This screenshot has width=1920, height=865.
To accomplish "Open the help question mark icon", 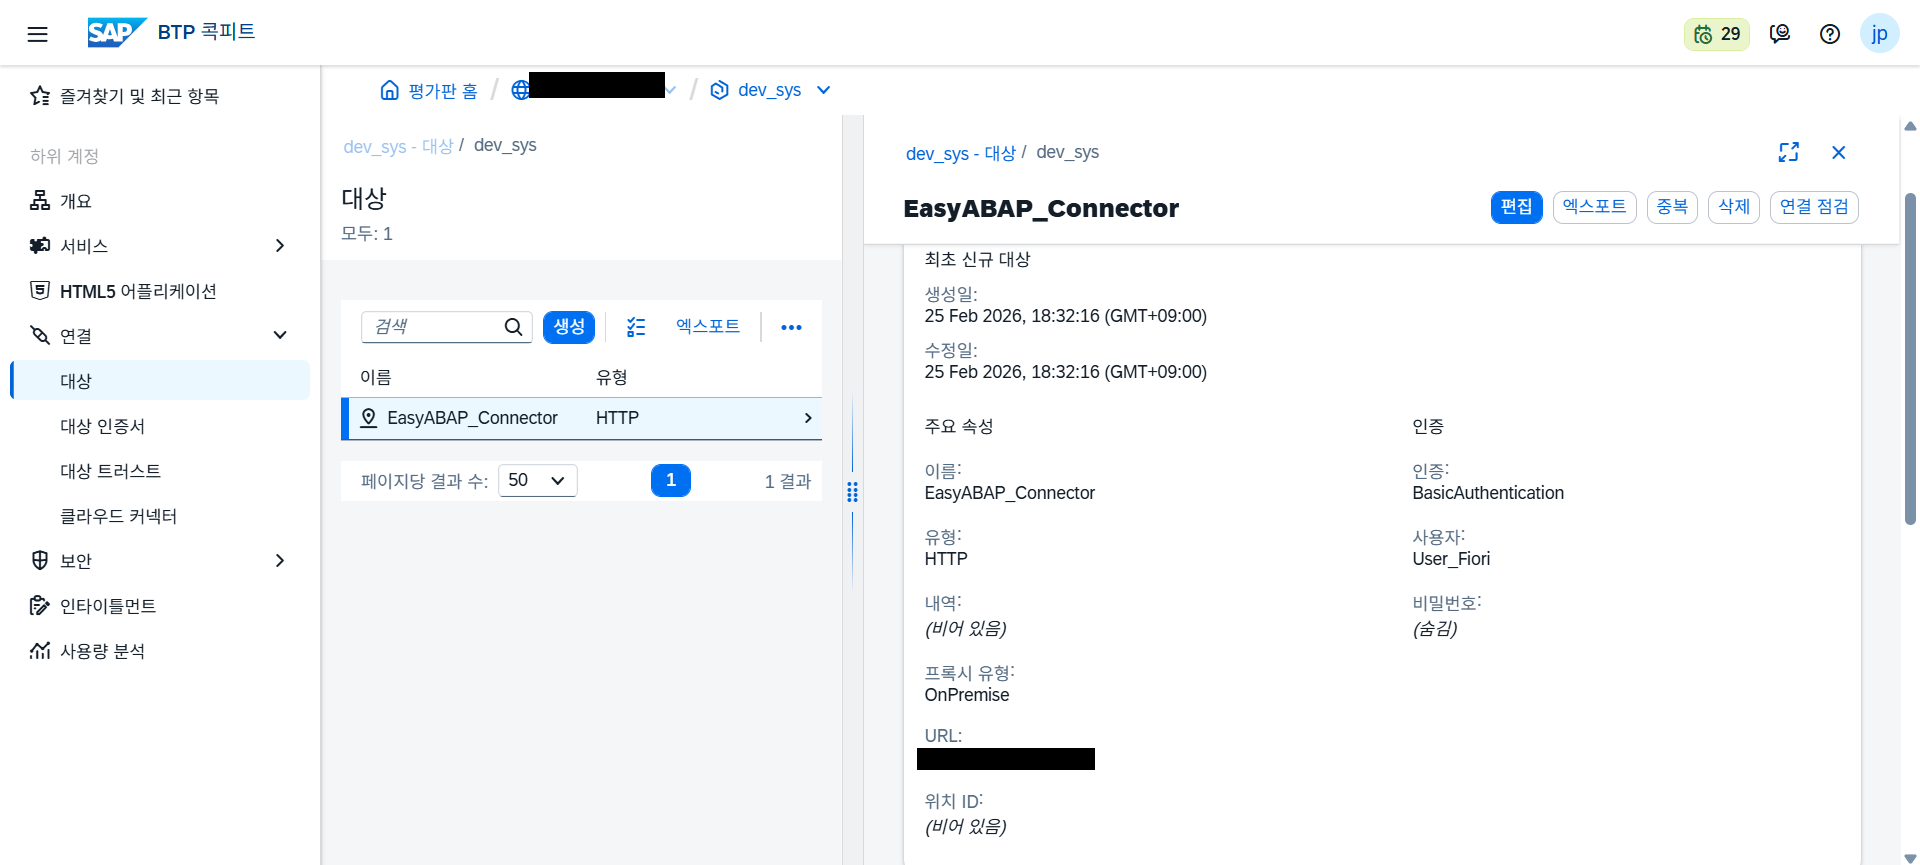I will click(x=1830, y=34).
